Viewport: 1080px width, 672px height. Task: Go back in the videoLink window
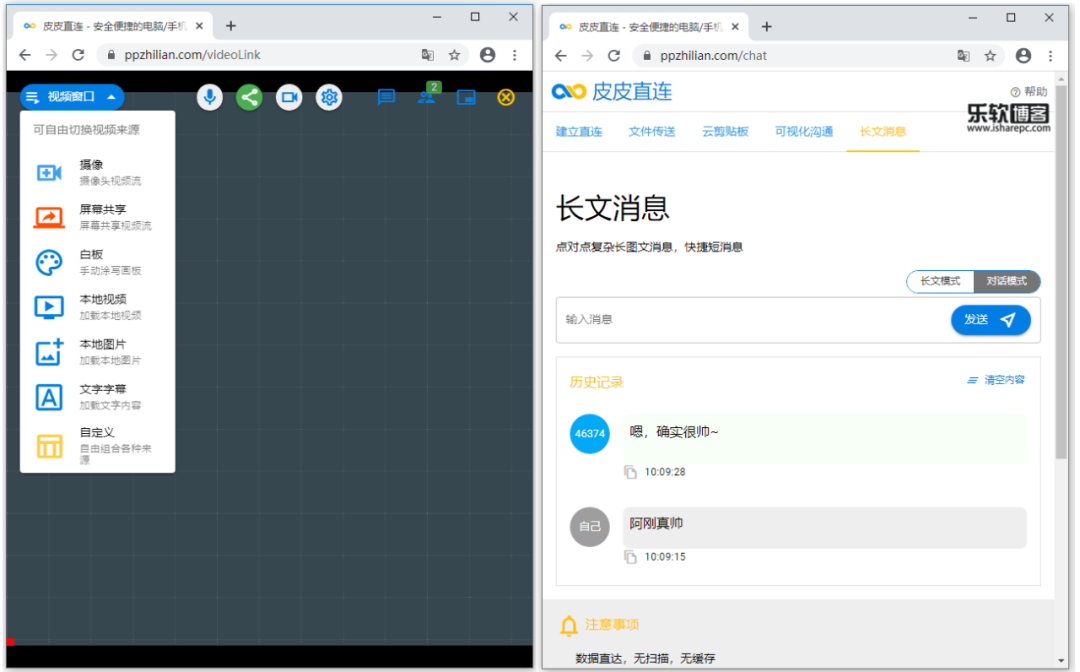(25, 54)
